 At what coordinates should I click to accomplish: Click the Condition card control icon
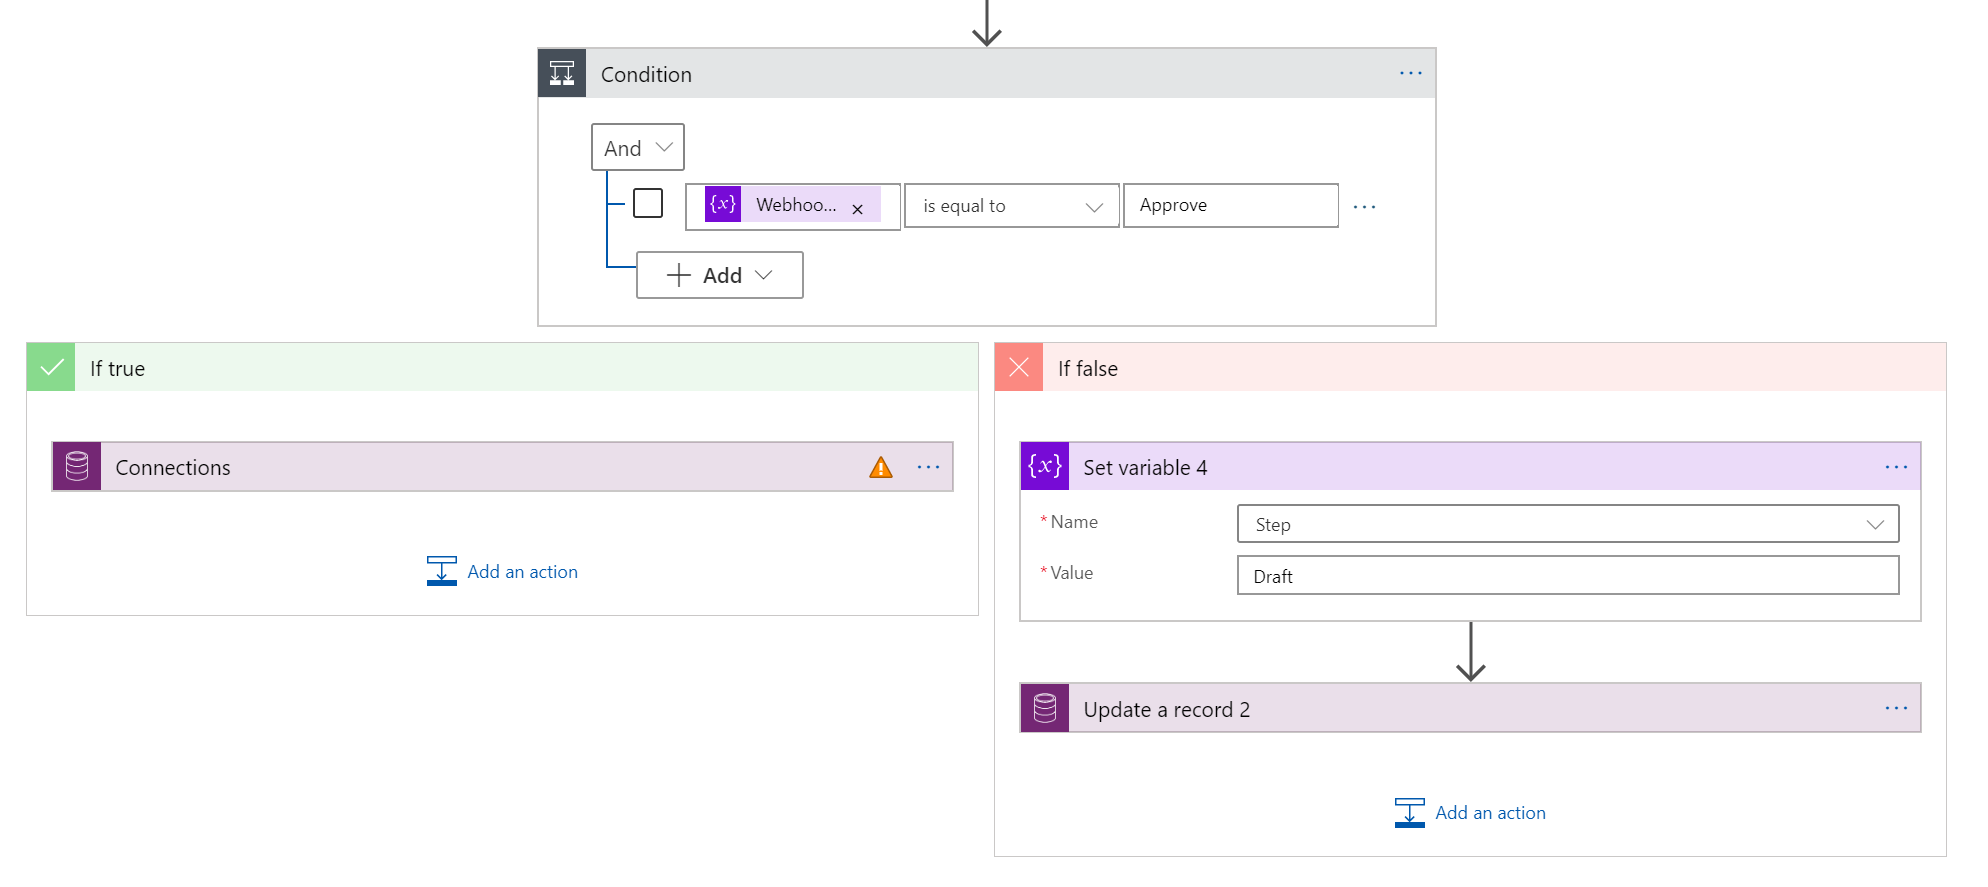point(562,74)
